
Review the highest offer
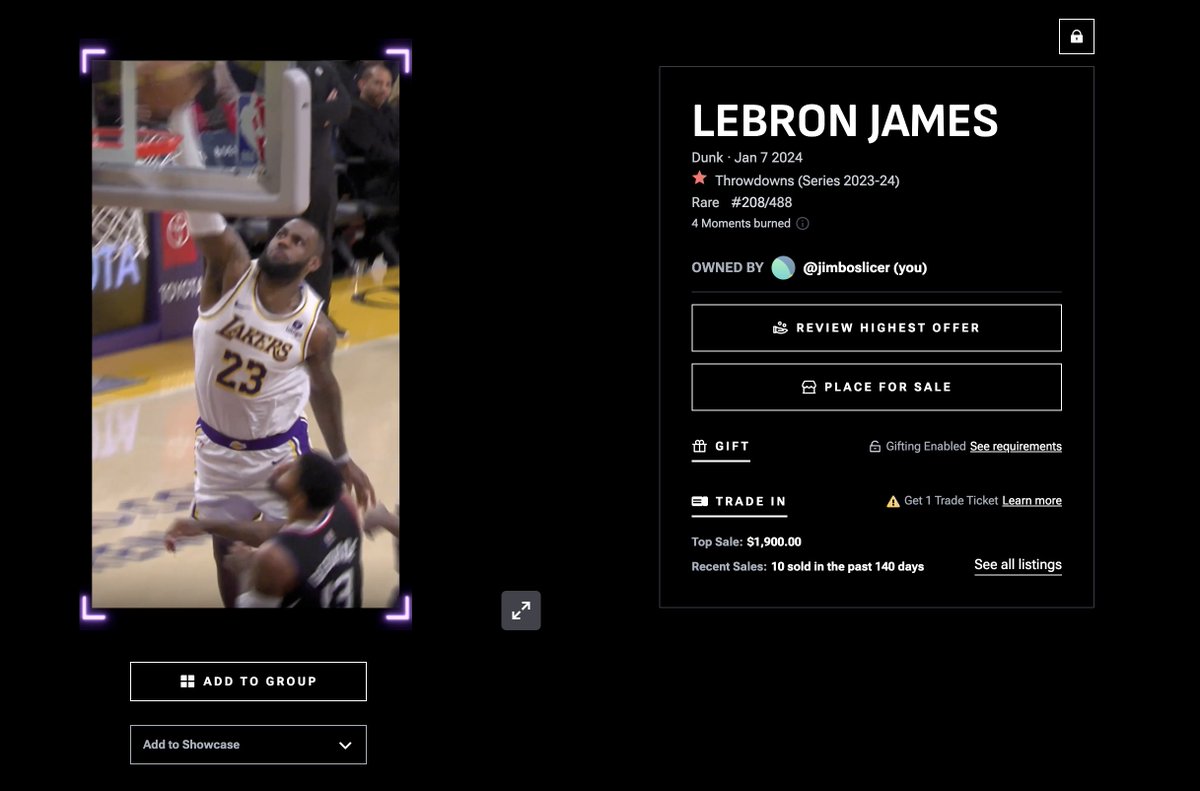click(x=876, y=328)
